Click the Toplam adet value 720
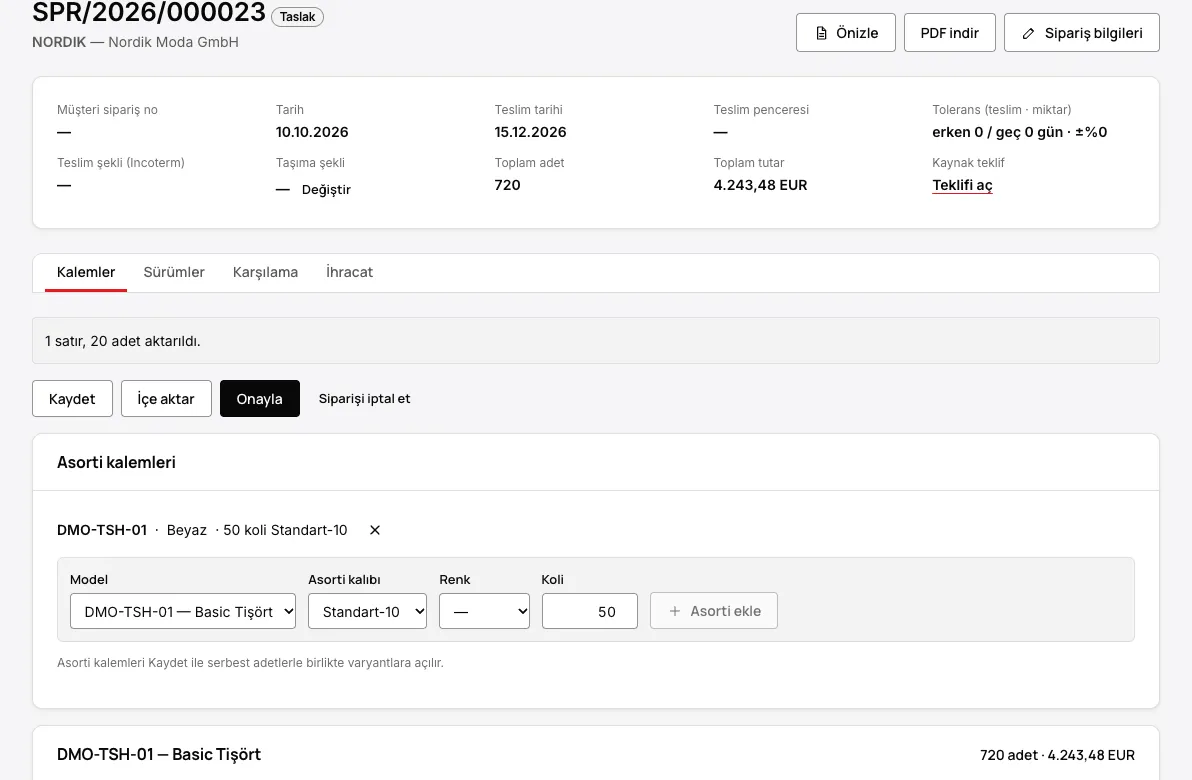This screenshot has width=1192, height=780. (x=507, y=185)
